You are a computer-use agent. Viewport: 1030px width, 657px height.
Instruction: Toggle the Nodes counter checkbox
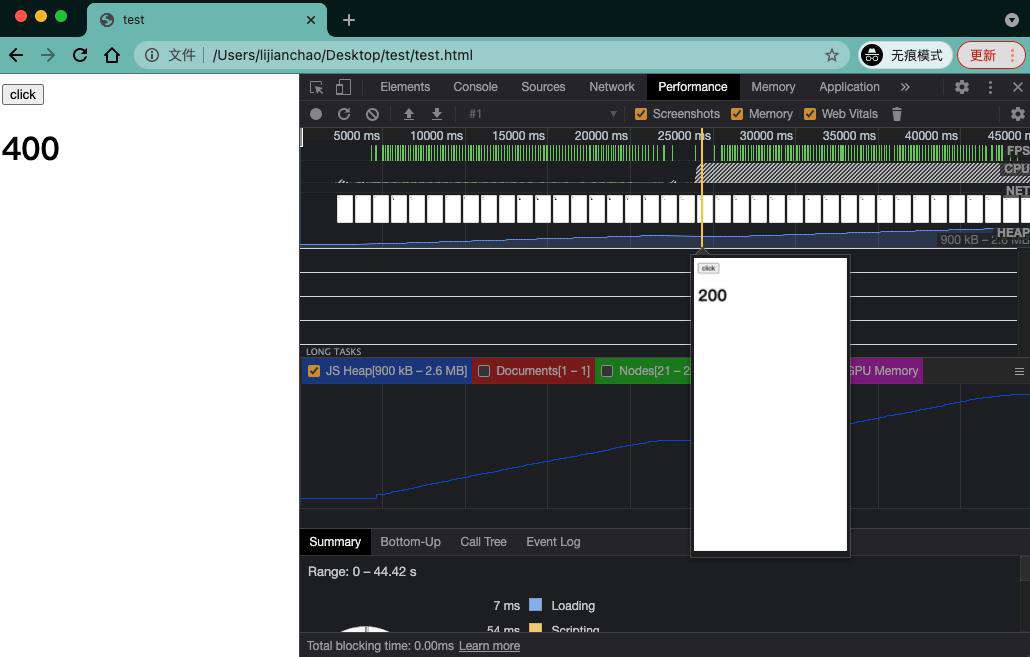(x=607, y=371)
